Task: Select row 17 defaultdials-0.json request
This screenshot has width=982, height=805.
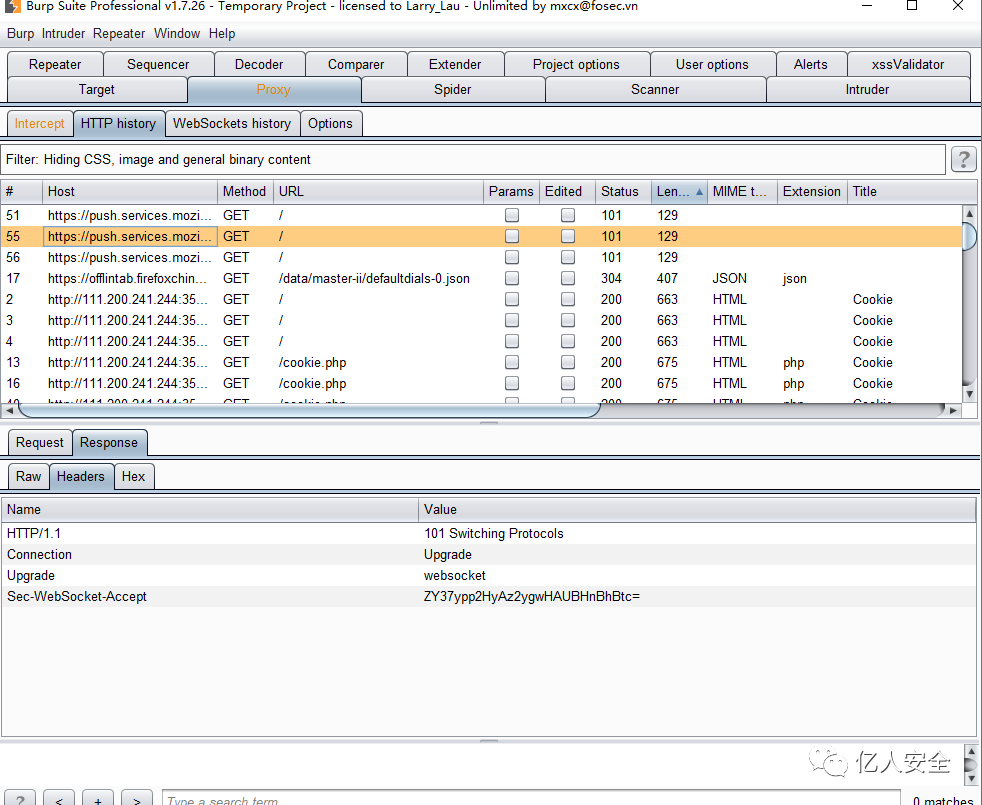Action: 481,278
